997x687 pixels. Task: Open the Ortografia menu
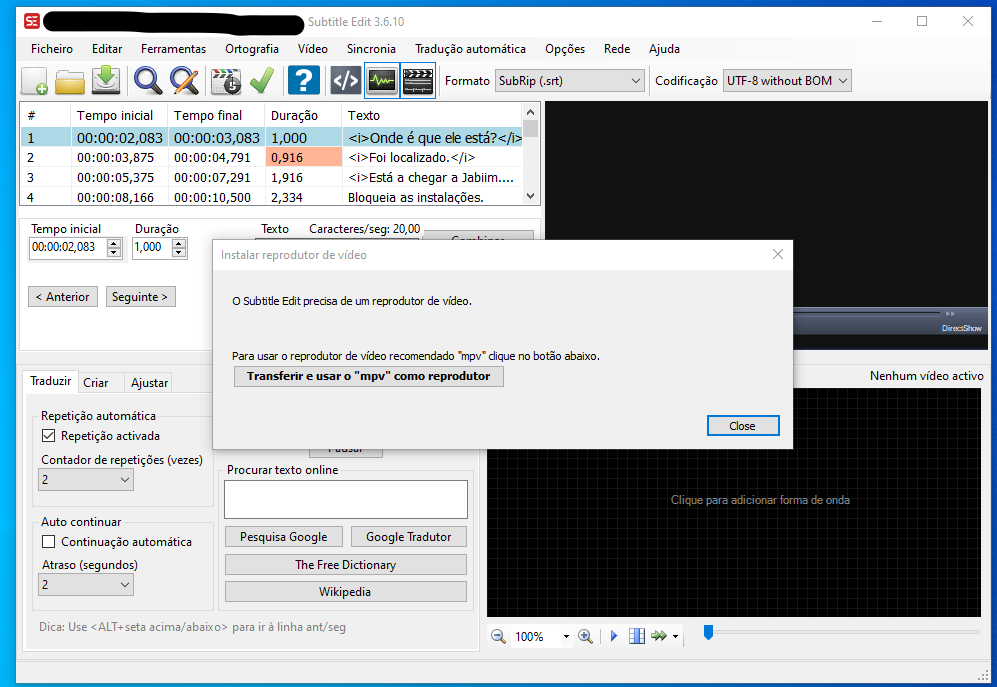[252, 49]
